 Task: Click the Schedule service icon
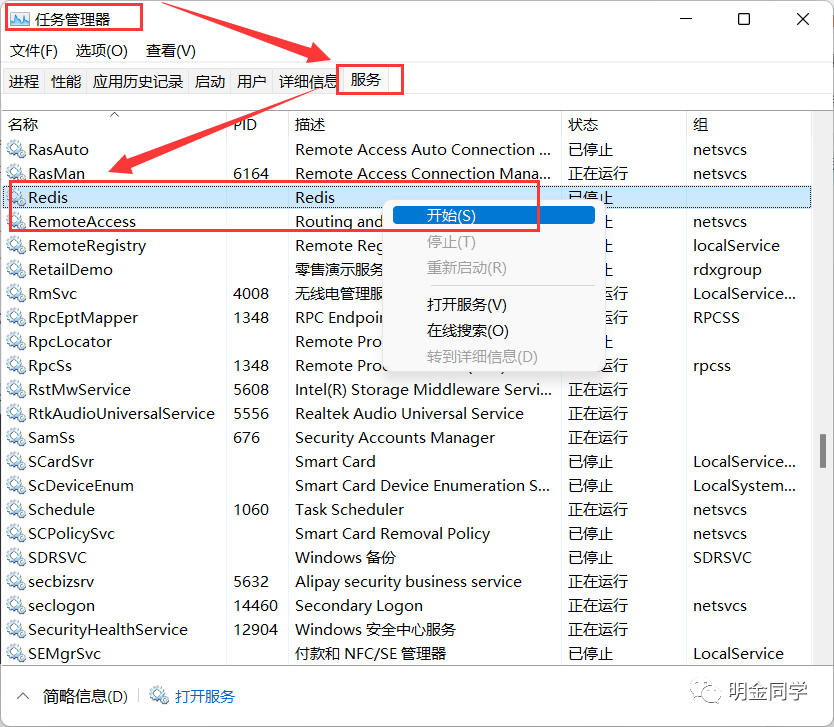coord(18,509)
